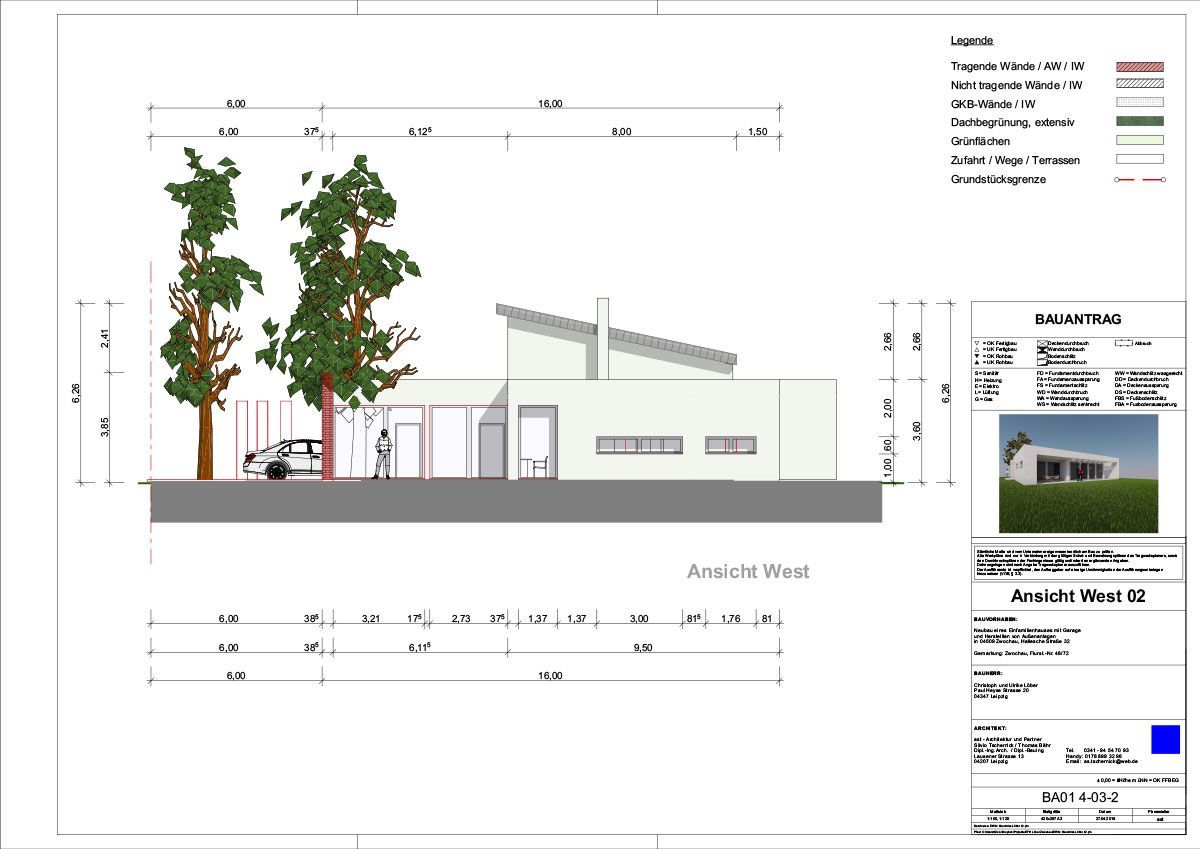The width and height of the screenshot is (1200, 849).
Task: Click the light green Grünflächen legend swatch
Action: pyautogui.click(x=1139, y=141)
